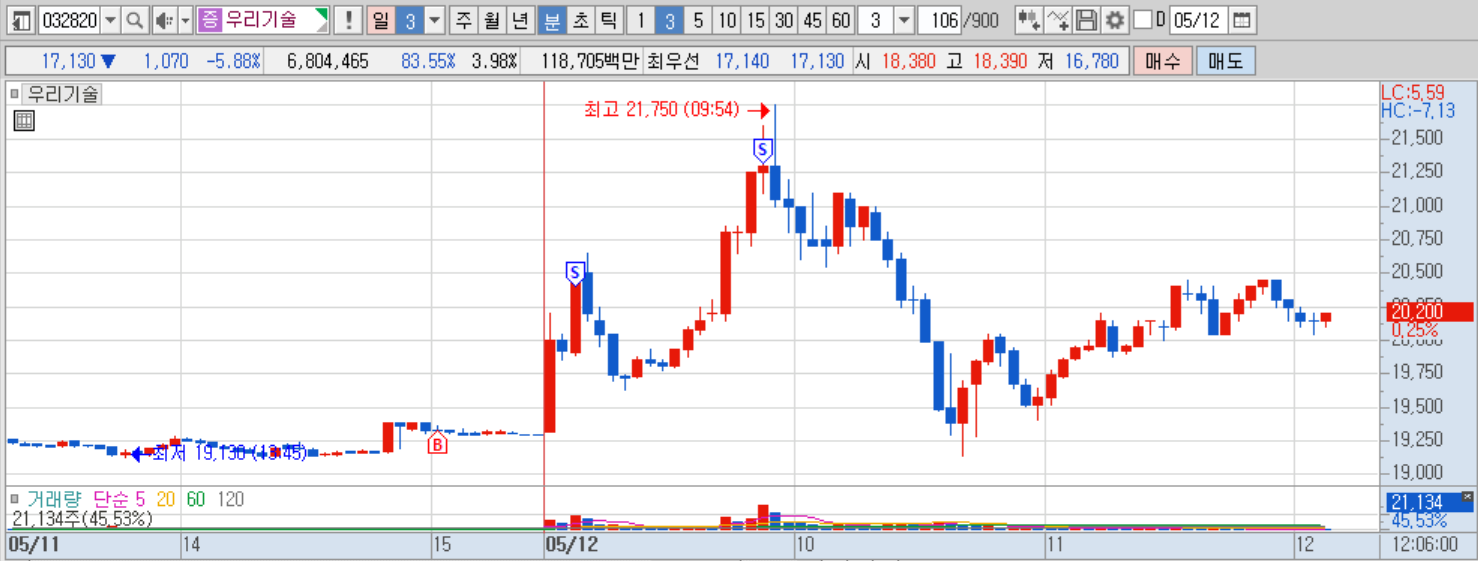Switch to 분 minute chart tab

552,20
